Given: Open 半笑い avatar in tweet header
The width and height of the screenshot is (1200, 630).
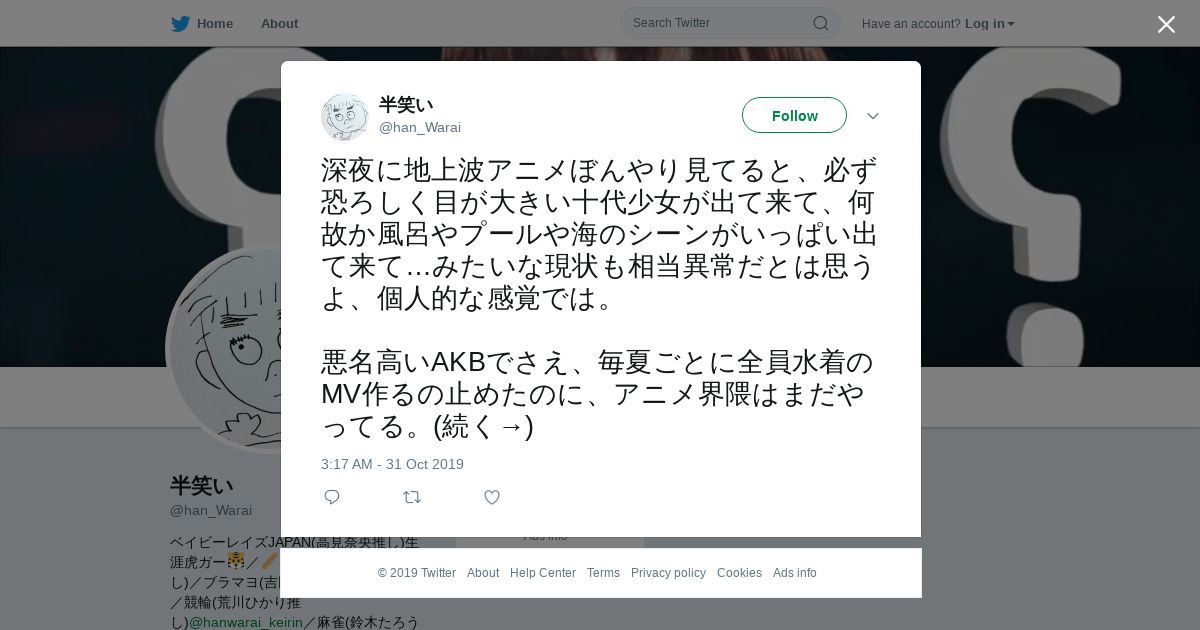Looking at the screenshot, I should [x=345, y=117].
